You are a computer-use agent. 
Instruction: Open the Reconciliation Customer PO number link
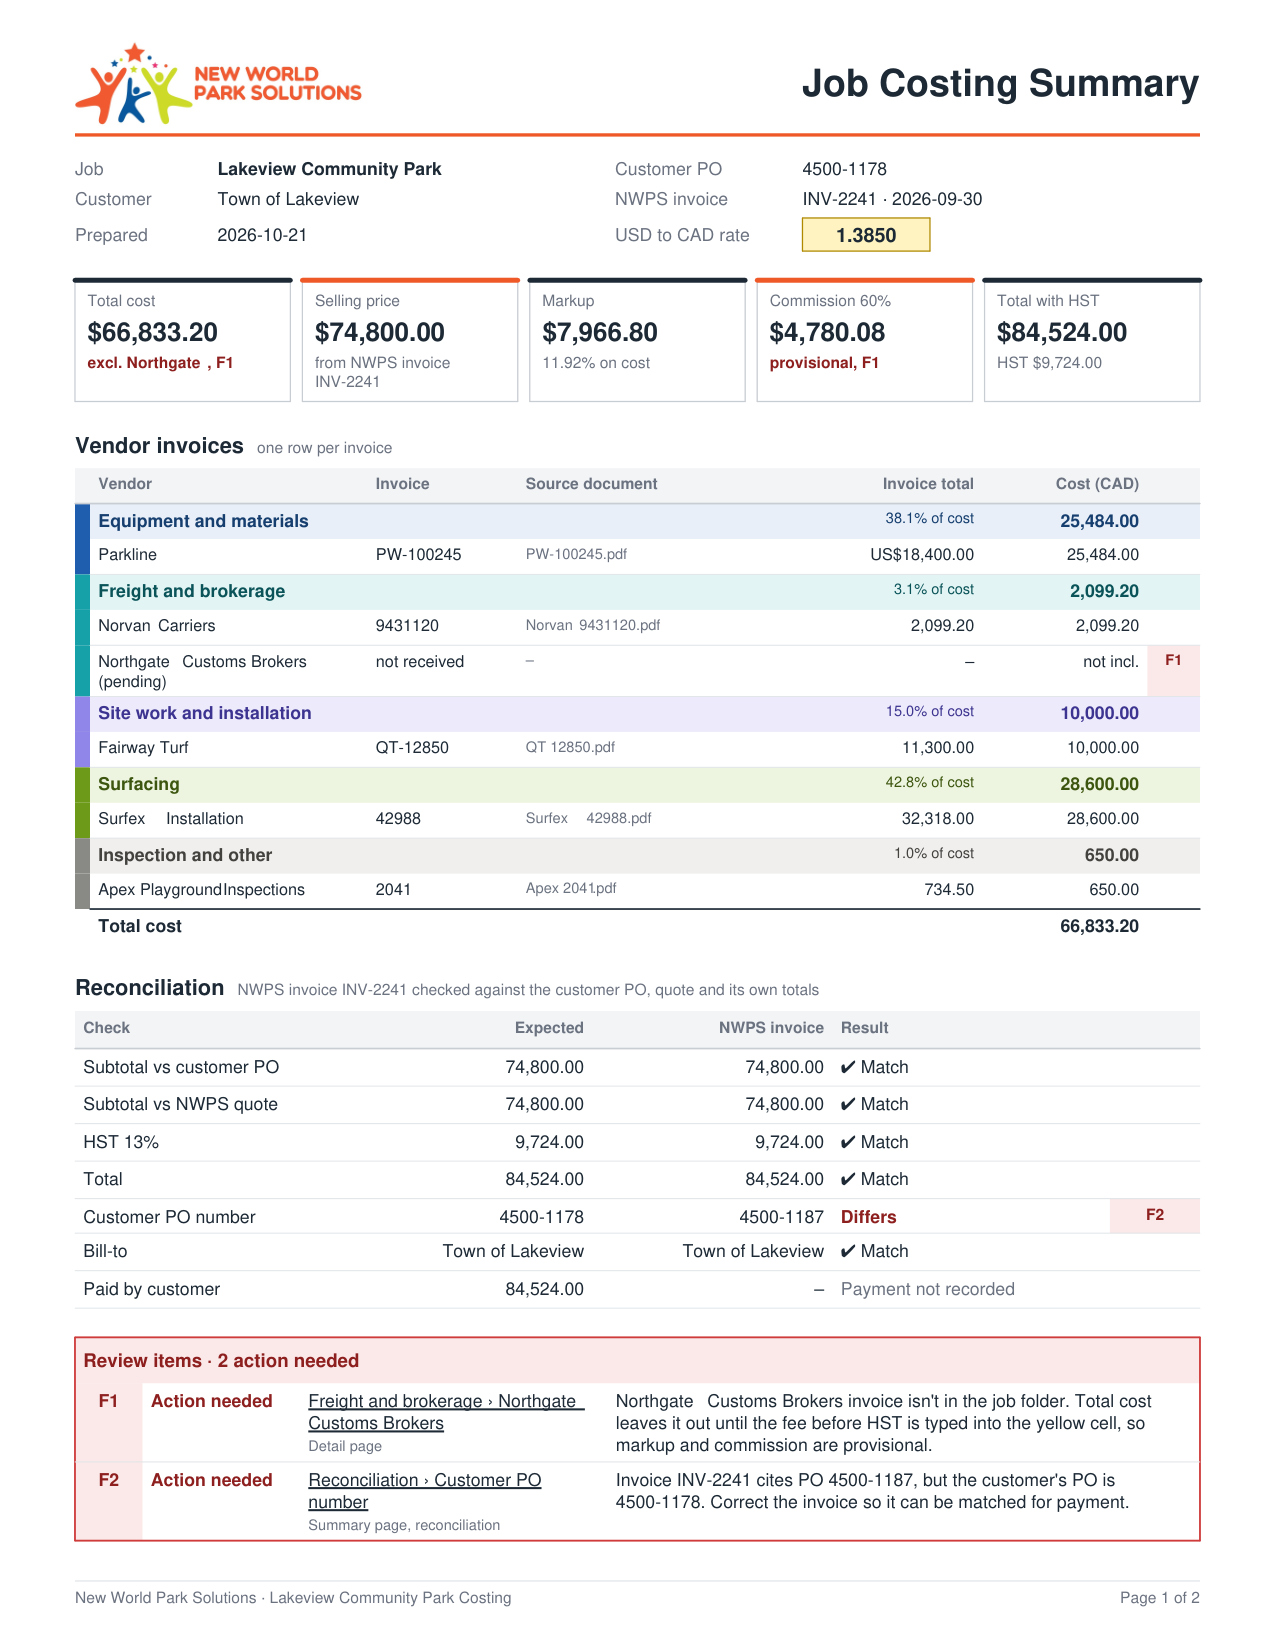(x=425, y=1491)
